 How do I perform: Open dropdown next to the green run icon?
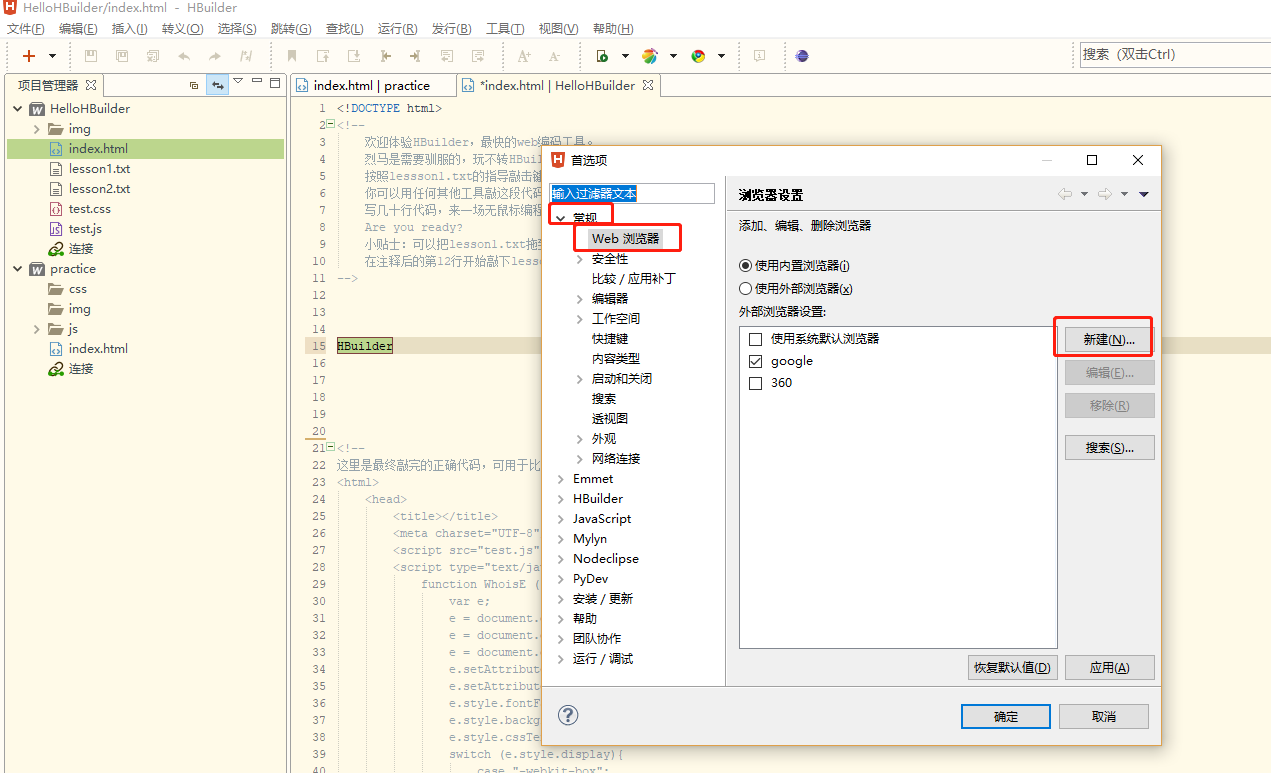coord(625,56)
